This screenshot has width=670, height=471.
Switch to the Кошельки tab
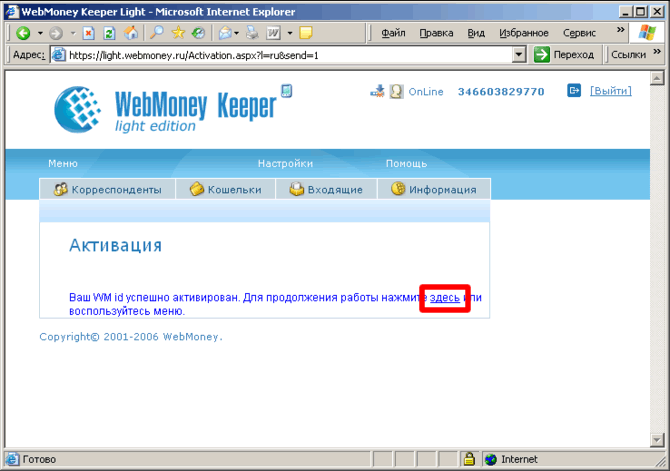tap(226, 189)
